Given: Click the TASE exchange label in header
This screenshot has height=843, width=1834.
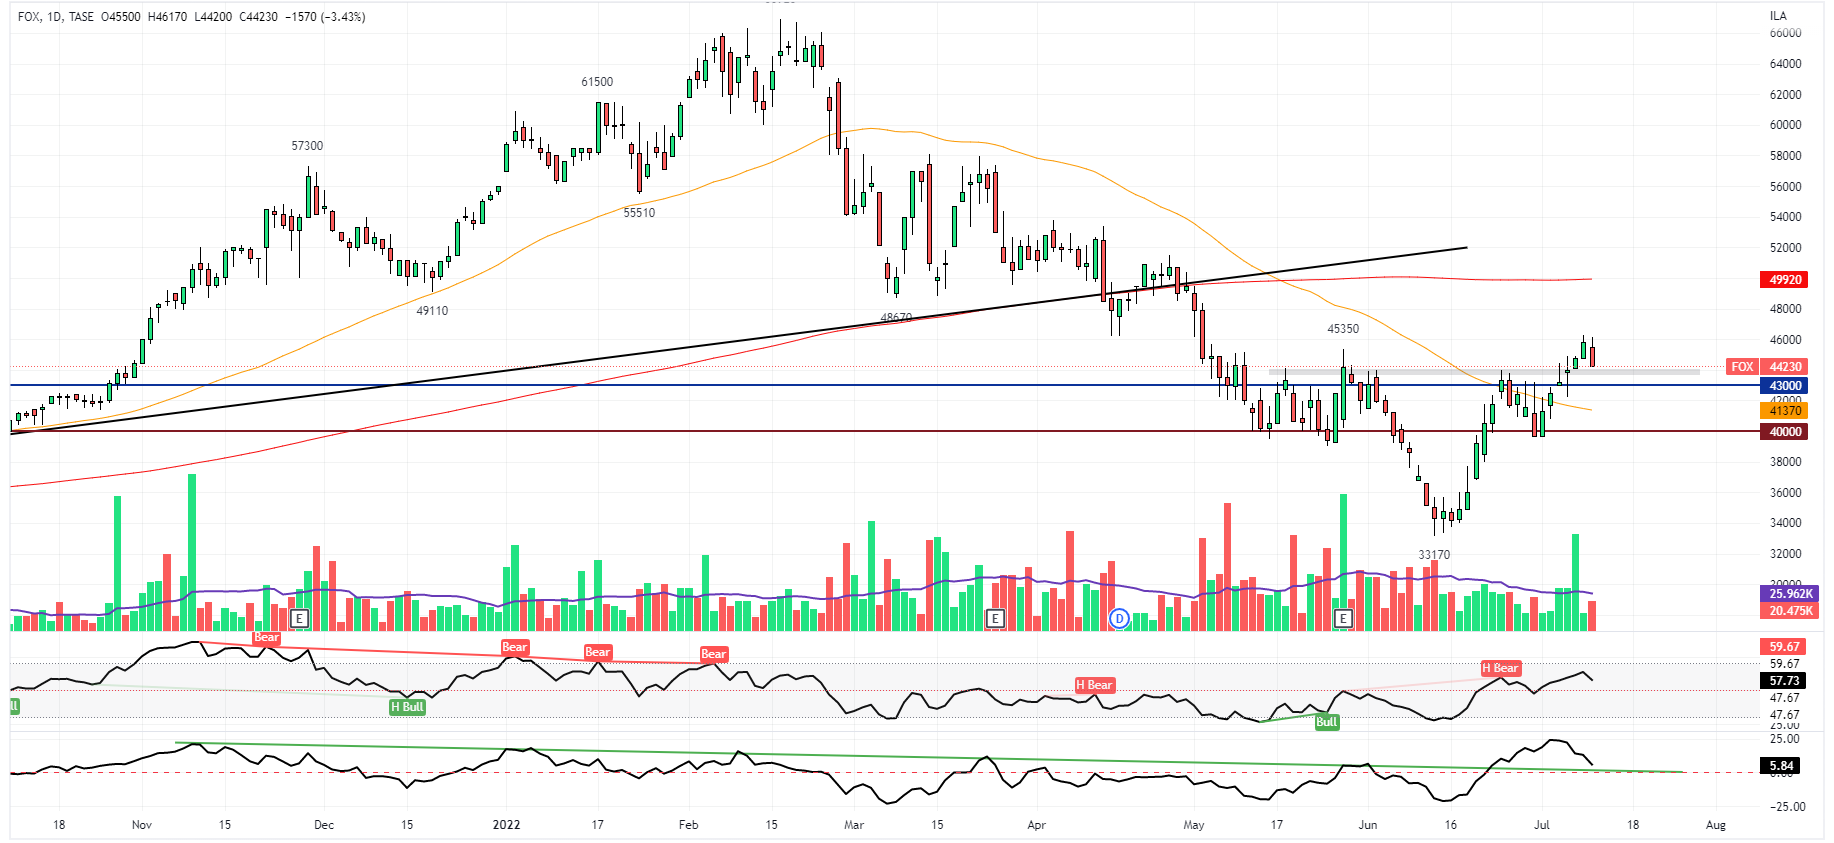Looking at the screenshot, I should coord(81,17).
